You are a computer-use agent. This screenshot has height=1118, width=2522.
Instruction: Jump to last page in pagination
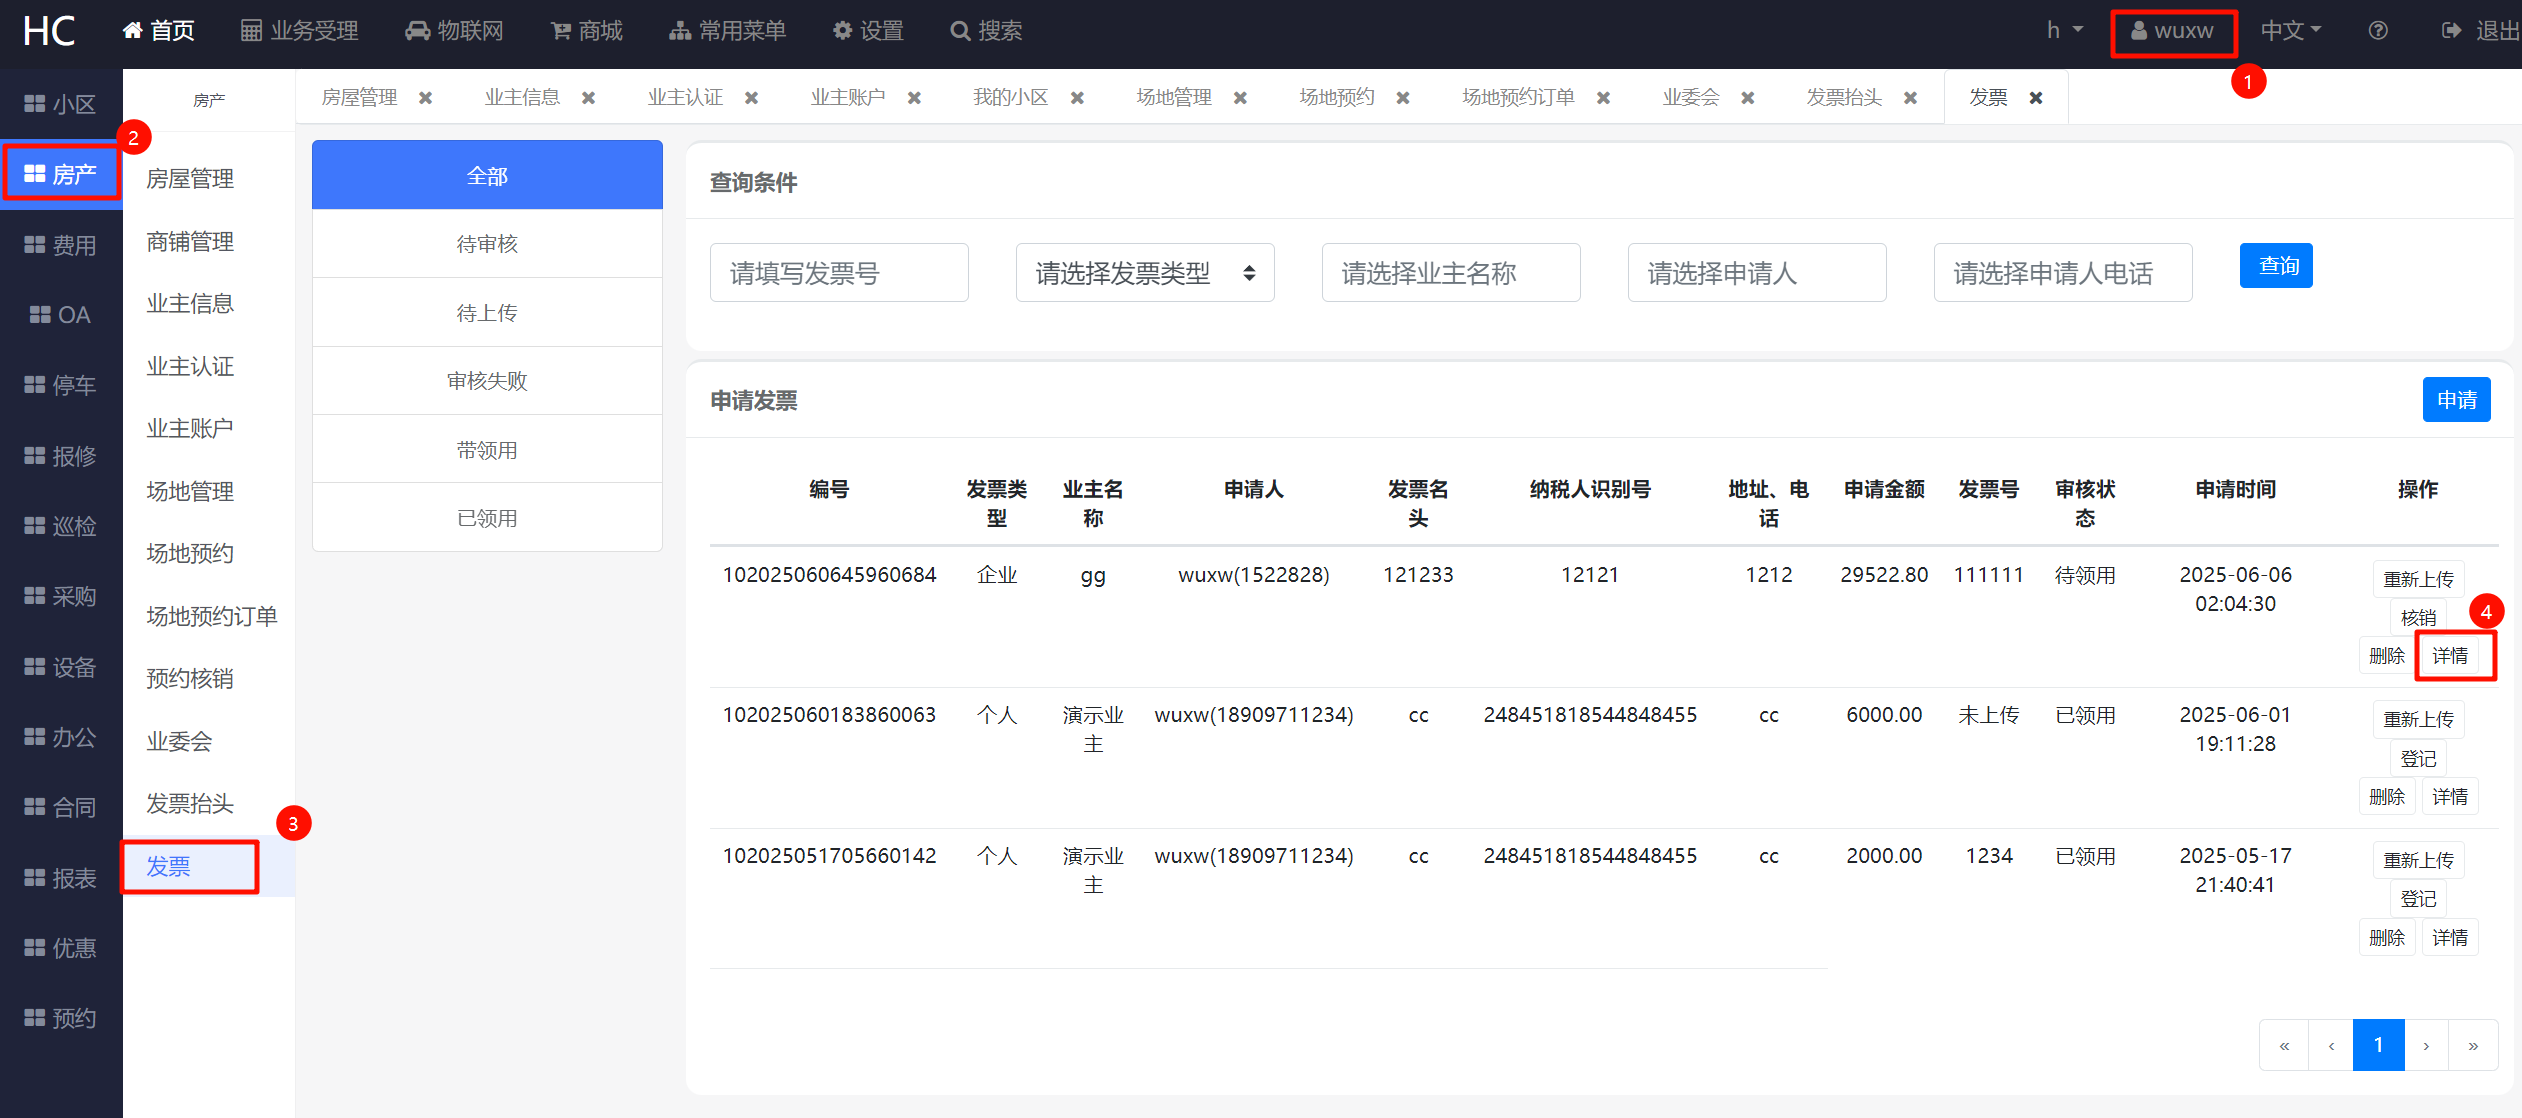(x=2473, y=1046)
